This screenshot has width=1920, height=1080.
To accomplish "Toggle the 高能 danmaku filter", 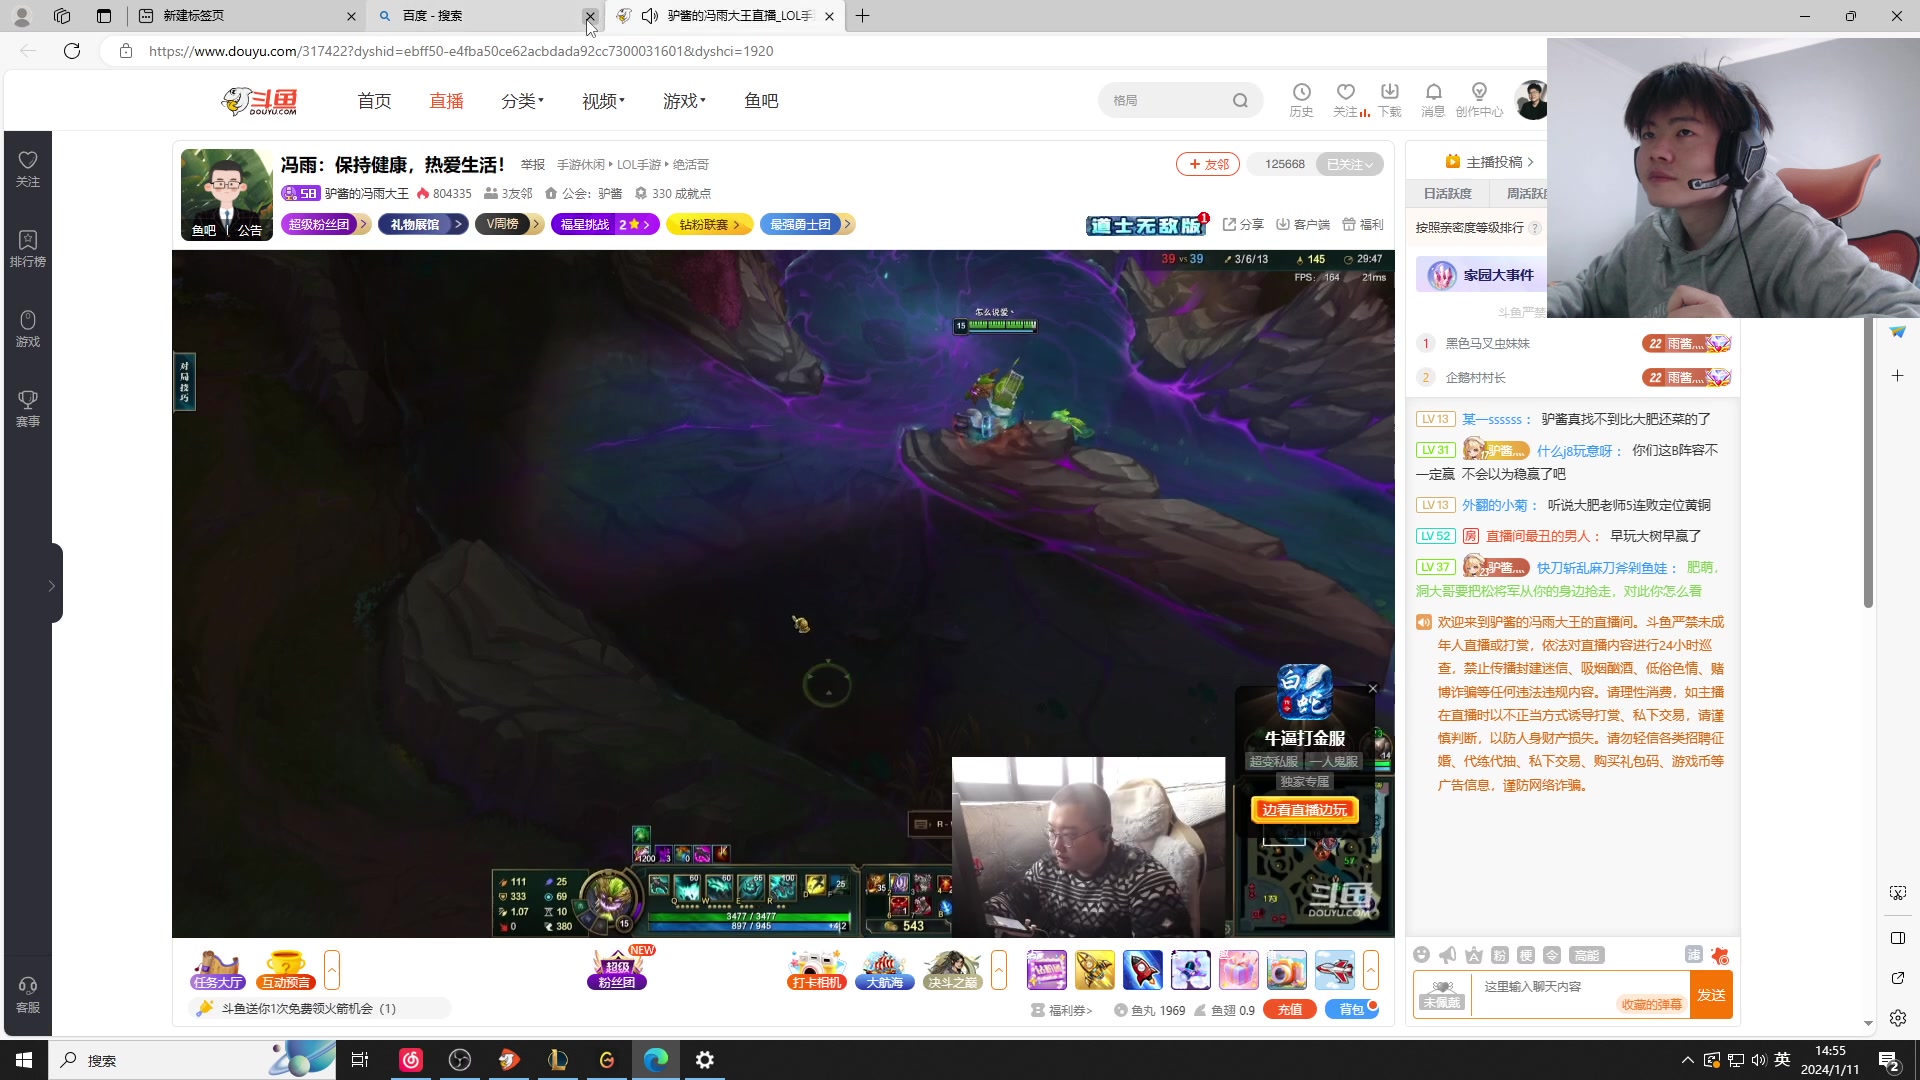I will coord(1586,955).
